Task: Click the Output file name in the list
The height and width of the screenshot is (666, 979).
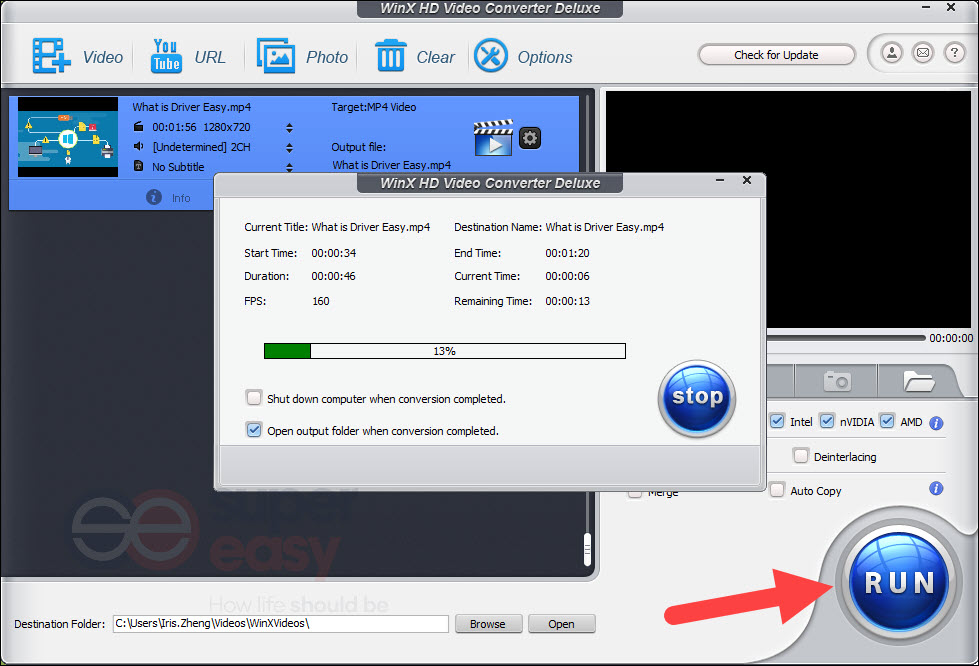Action: click(x=391, y=165)
